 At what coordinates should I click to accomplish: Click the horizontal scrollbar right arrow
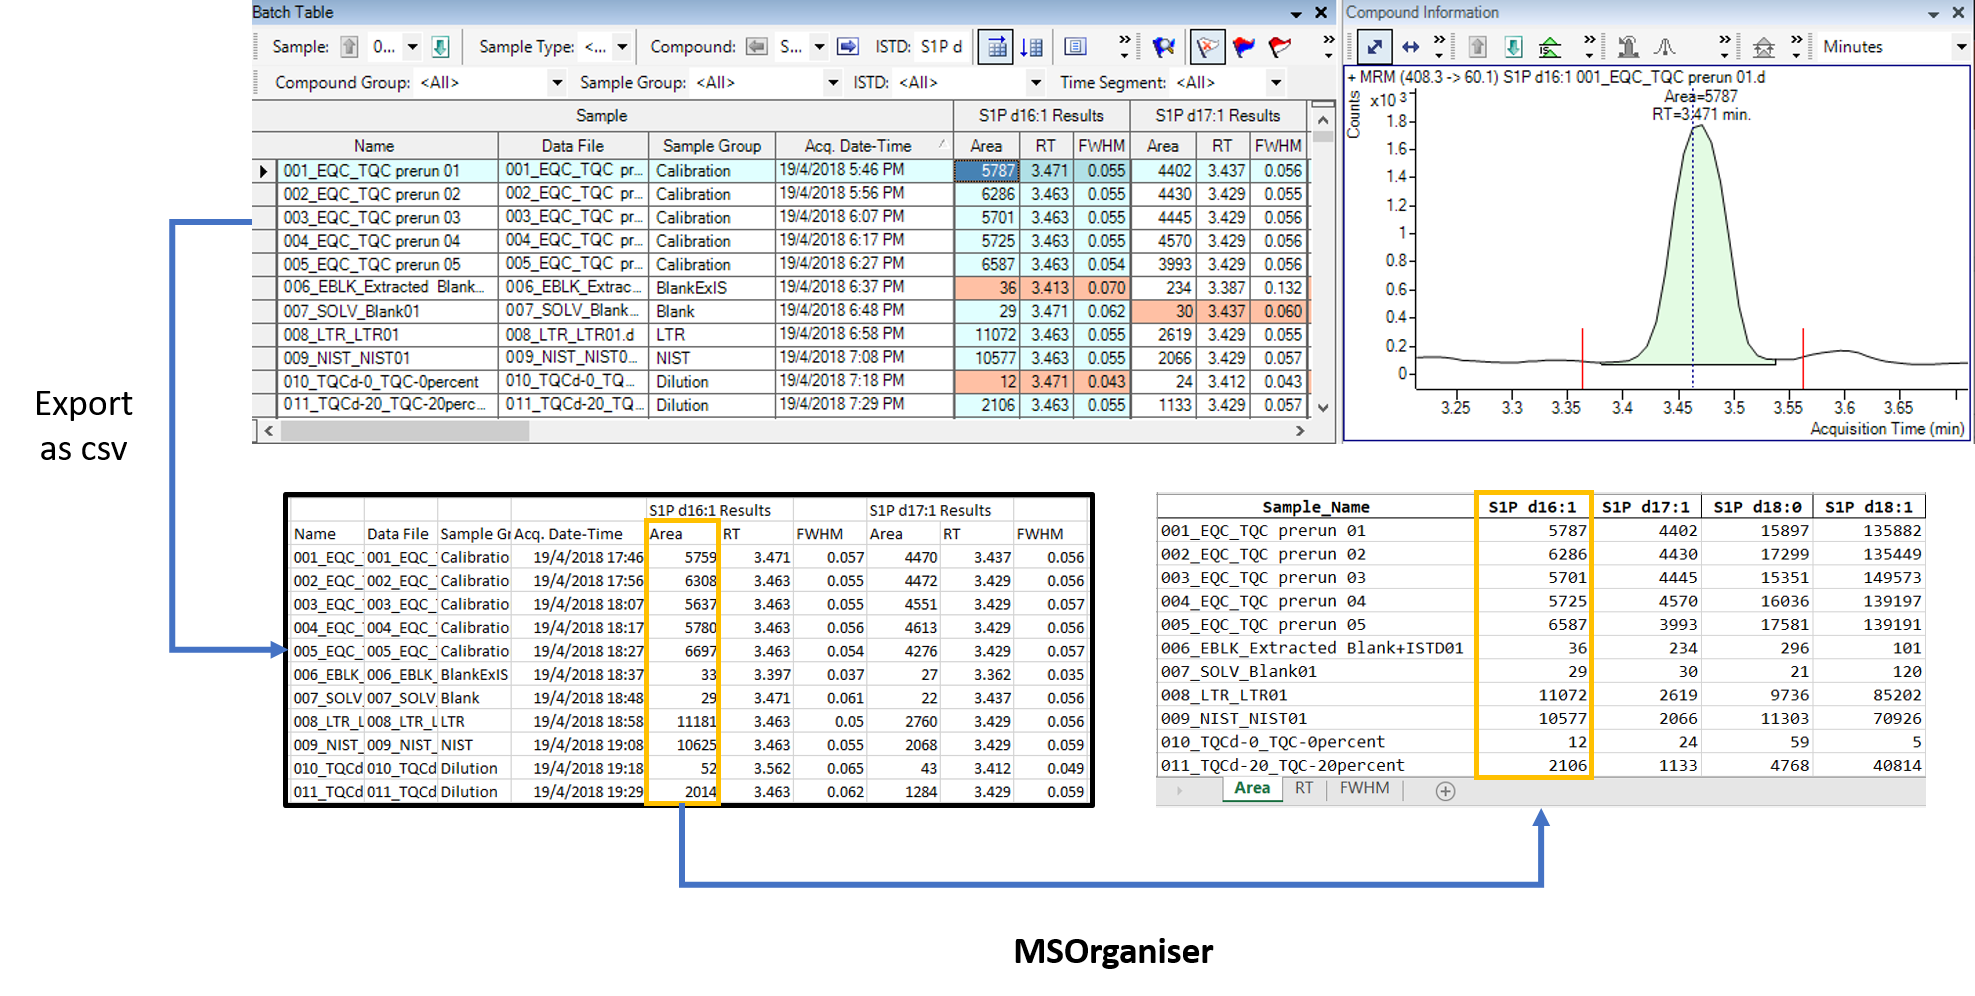tap(1299, 431)
